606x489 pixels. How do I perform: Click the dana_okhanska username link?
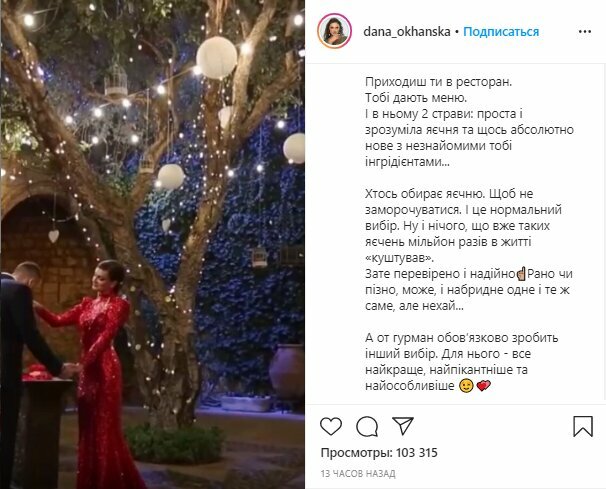(407, 32)
